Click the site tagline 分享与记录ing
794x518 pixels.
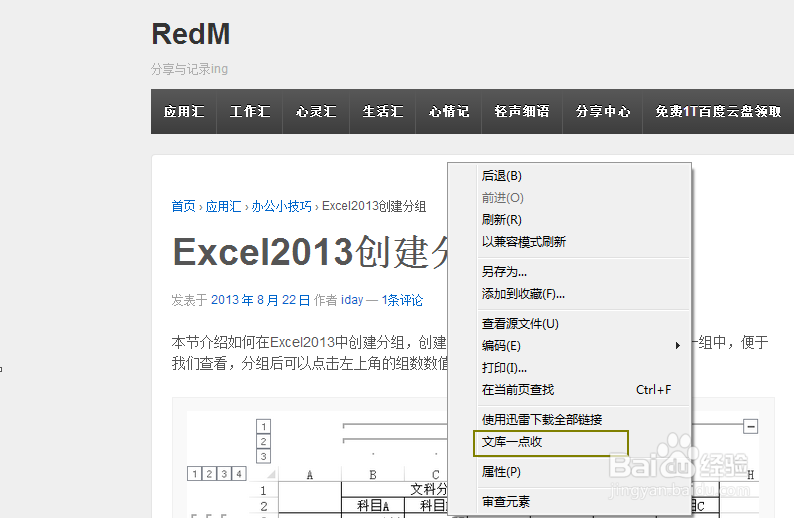(189, 69)
